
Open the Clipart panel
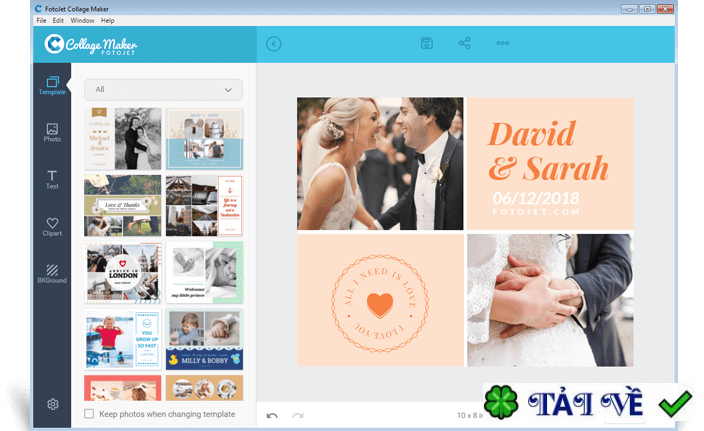(52, 227)
